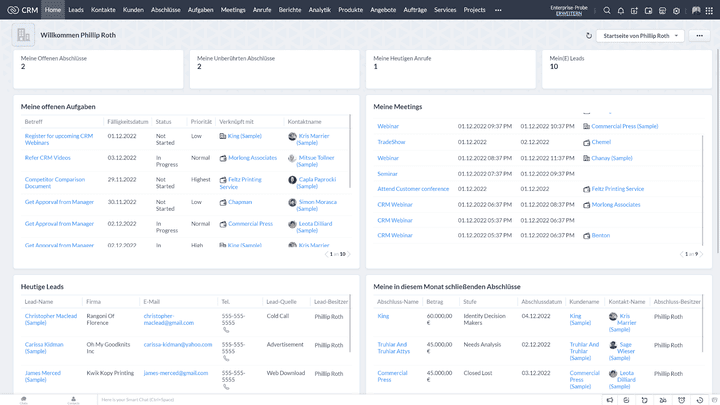The image size is (720, 405).
Task: Open the Morlong Associates link in the Aufgaben table
Action: coord(253,158)
